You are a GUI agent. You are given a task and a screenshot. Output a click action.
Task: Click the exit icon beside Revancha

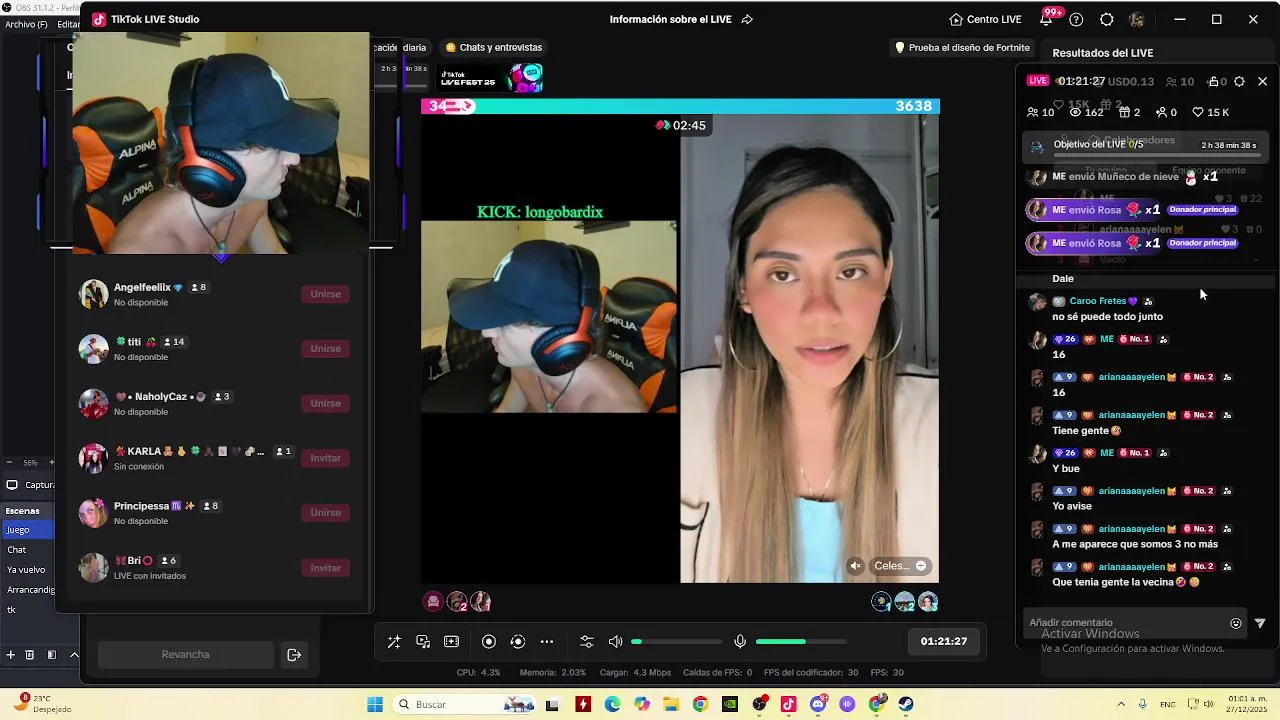(294, 655)
